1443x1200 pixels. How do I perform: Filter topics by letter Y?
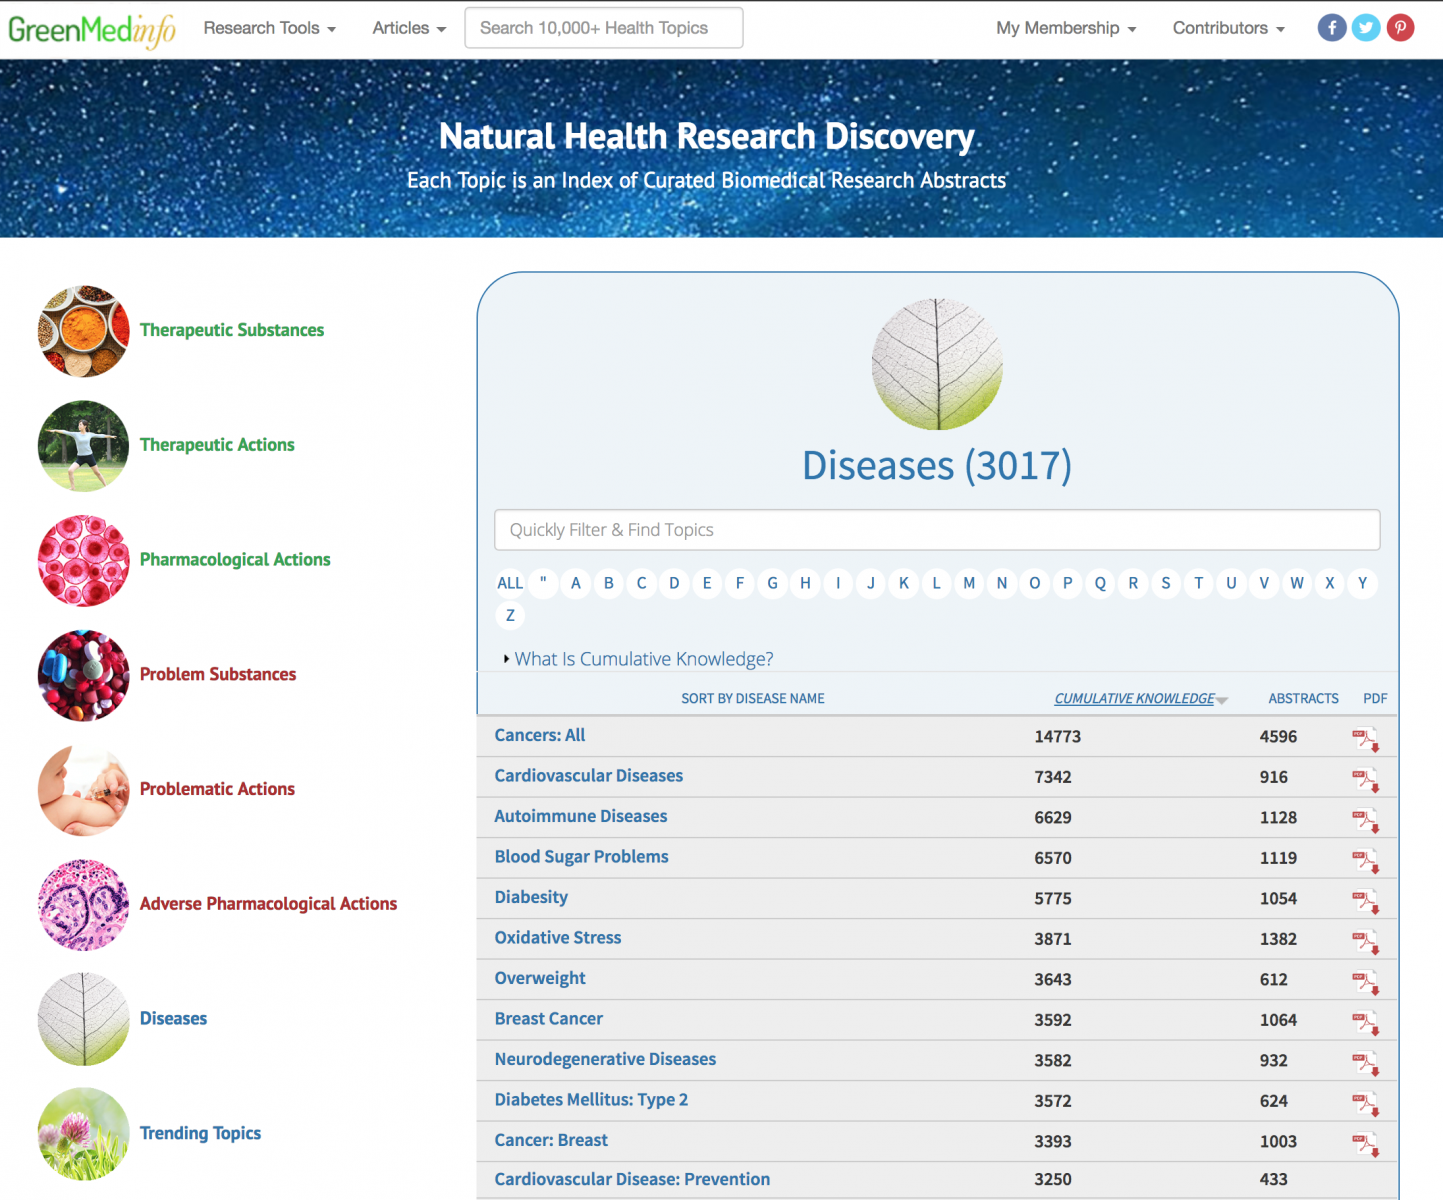tap(1362, 583)
